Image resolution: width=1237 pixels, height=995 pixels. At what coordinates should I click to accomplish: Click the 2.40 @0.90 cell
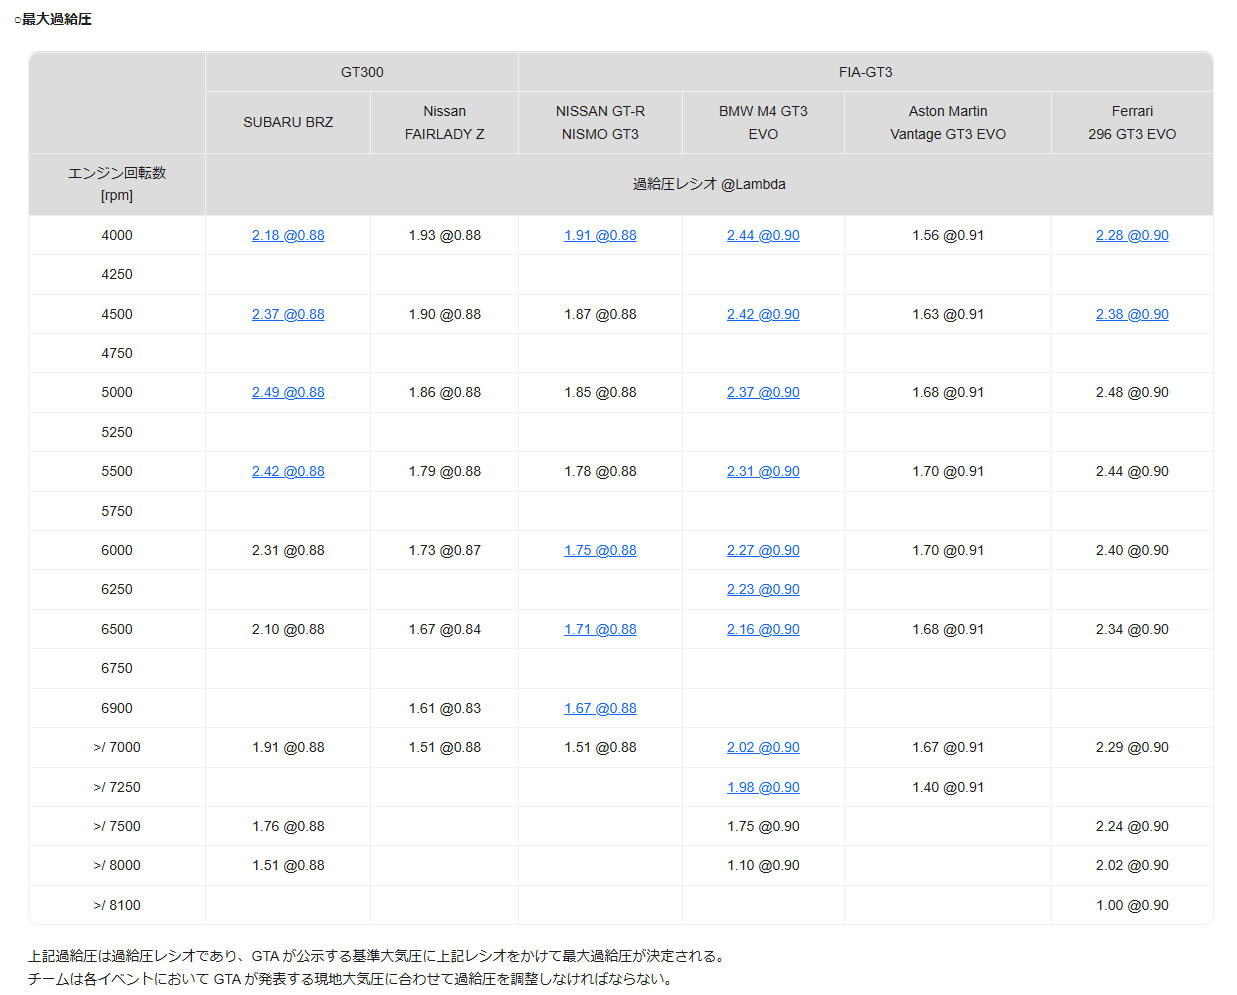(1132, 550)
